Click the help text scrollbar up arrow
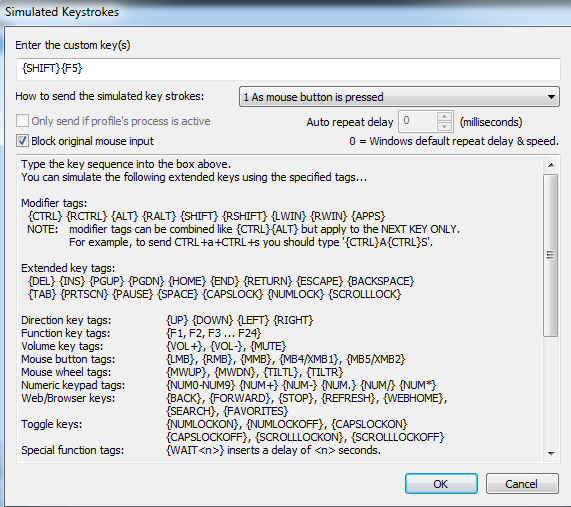The height and width of the screenshot is (507, 571). [551, 165]
